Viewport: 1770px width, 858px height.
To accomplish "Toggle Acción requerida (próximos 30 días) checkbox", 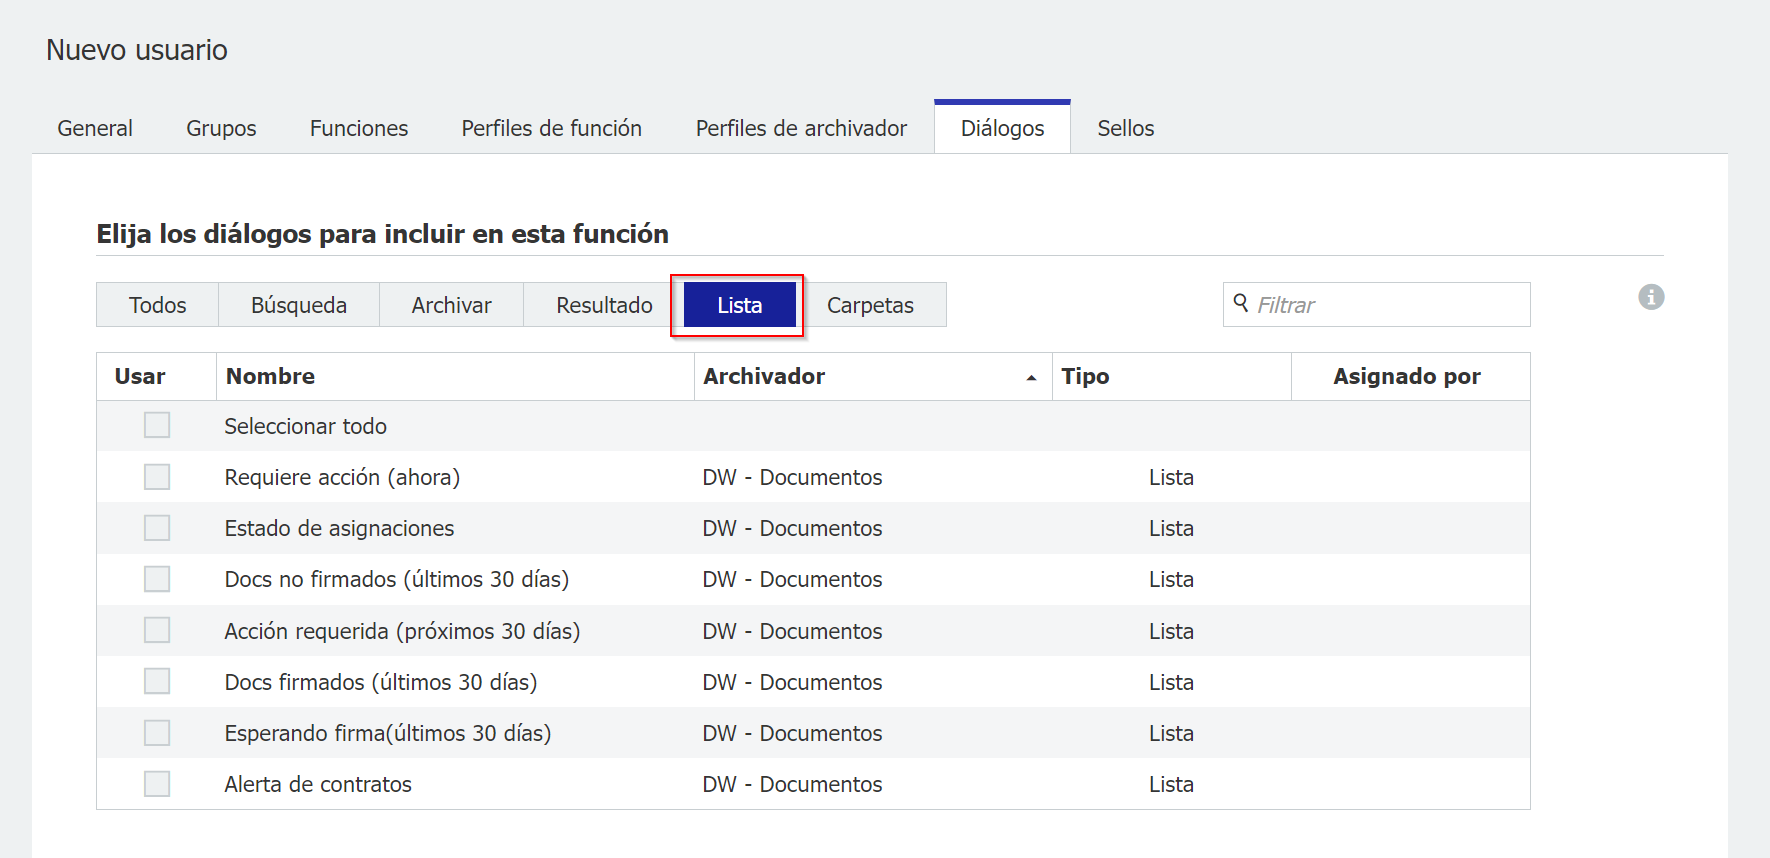I will (x=157, y=630).
